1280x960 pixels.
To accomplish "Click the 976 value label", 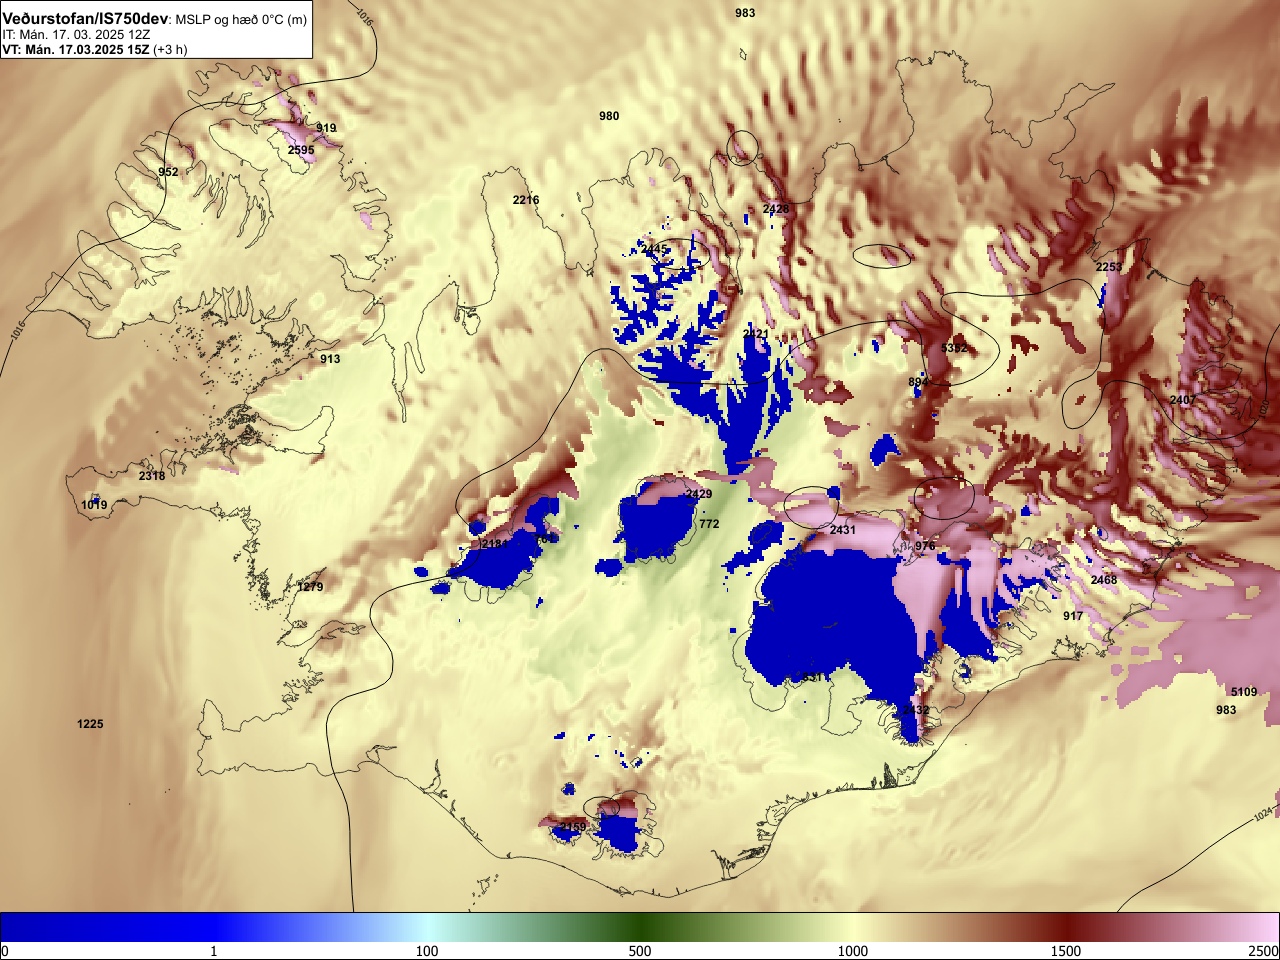I will click(925, 546).
